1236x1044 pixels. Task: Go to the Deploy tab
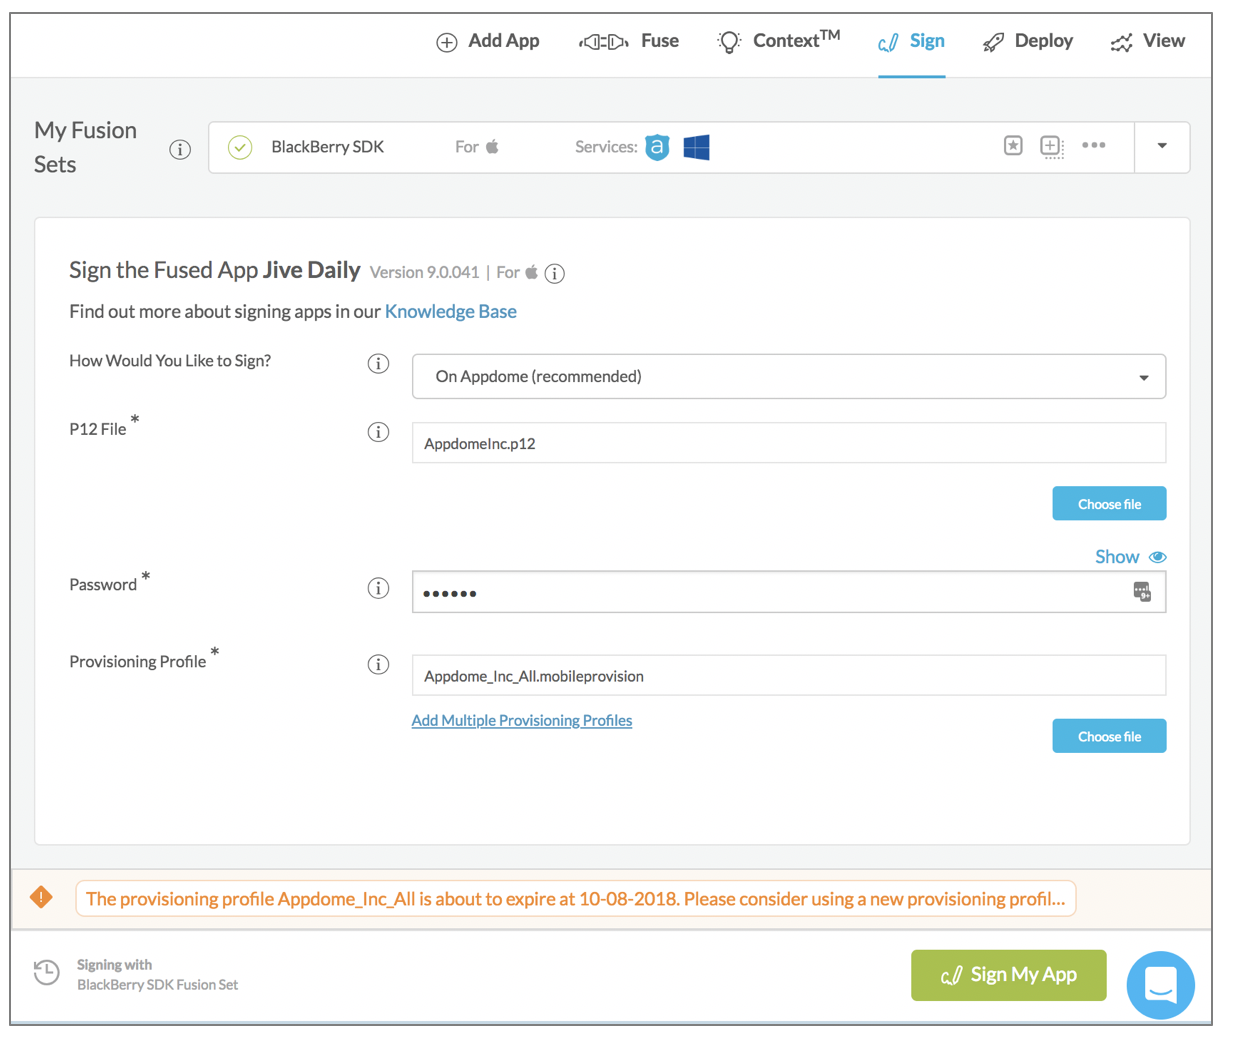click(1028, 41)
